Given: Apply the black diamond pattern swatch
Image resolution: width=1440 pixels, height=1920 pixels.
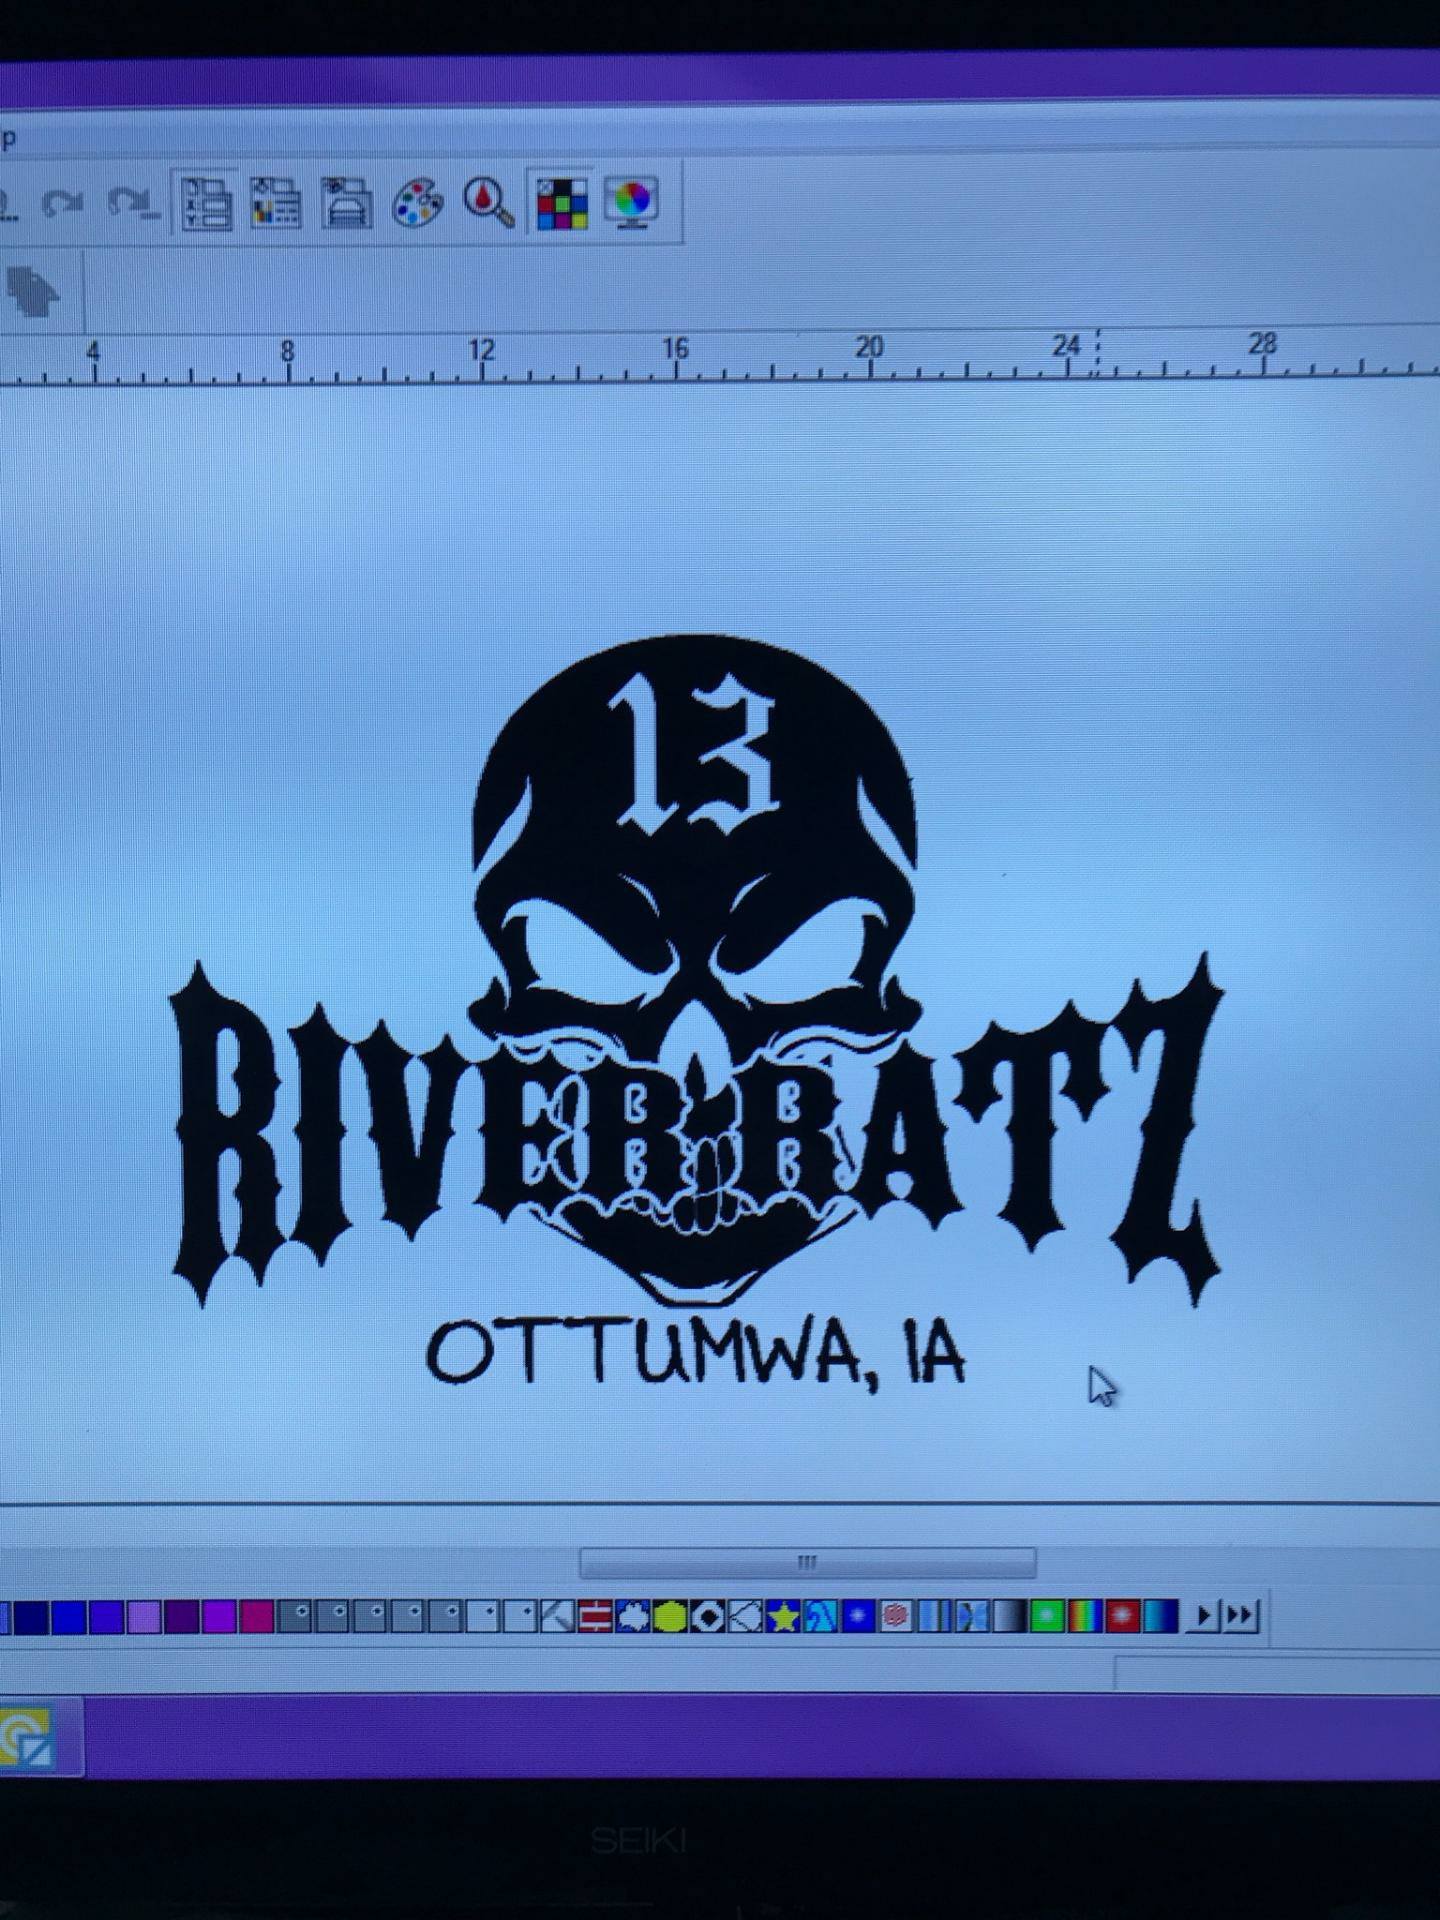Looking at the screenshot, I should (708, 1617).
